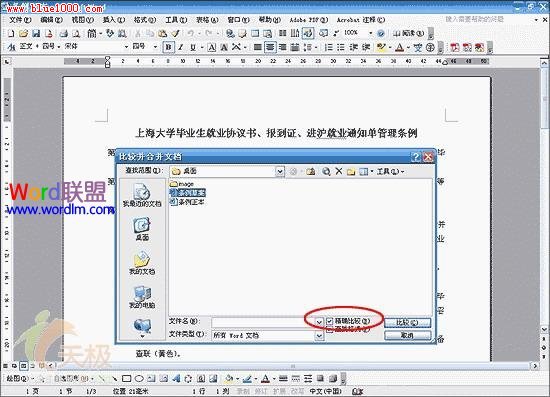The width and height of the screenshot is (550, 397).
Task: Click the Cancel button in dialog
Action: 408,336
